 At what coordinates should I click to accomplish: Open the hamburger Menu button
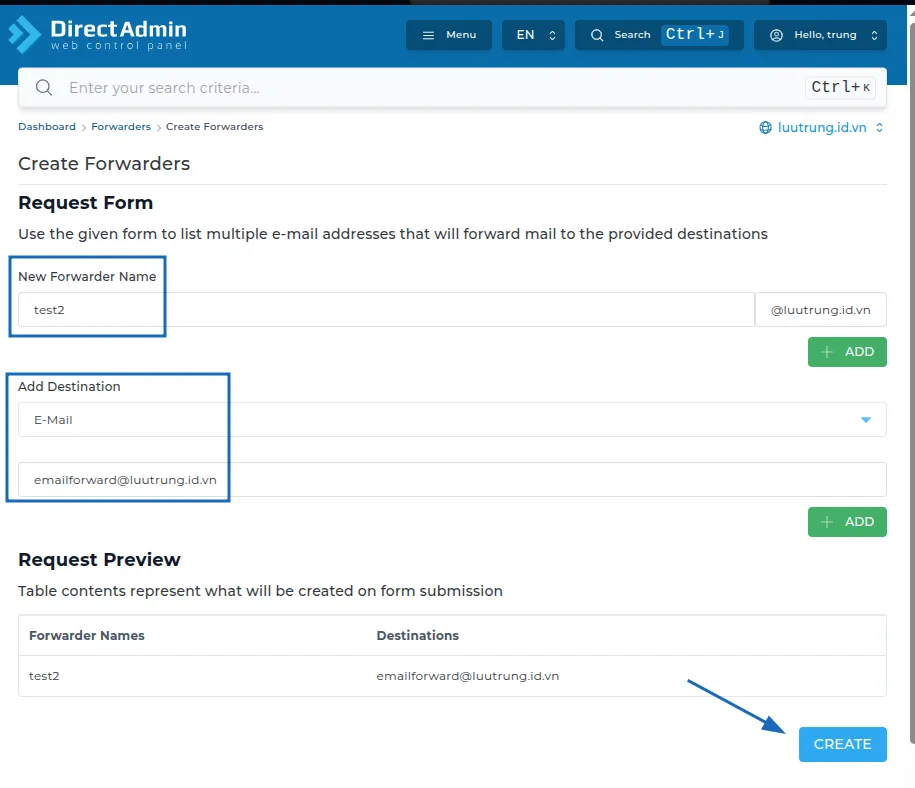[x=448, y=35]
